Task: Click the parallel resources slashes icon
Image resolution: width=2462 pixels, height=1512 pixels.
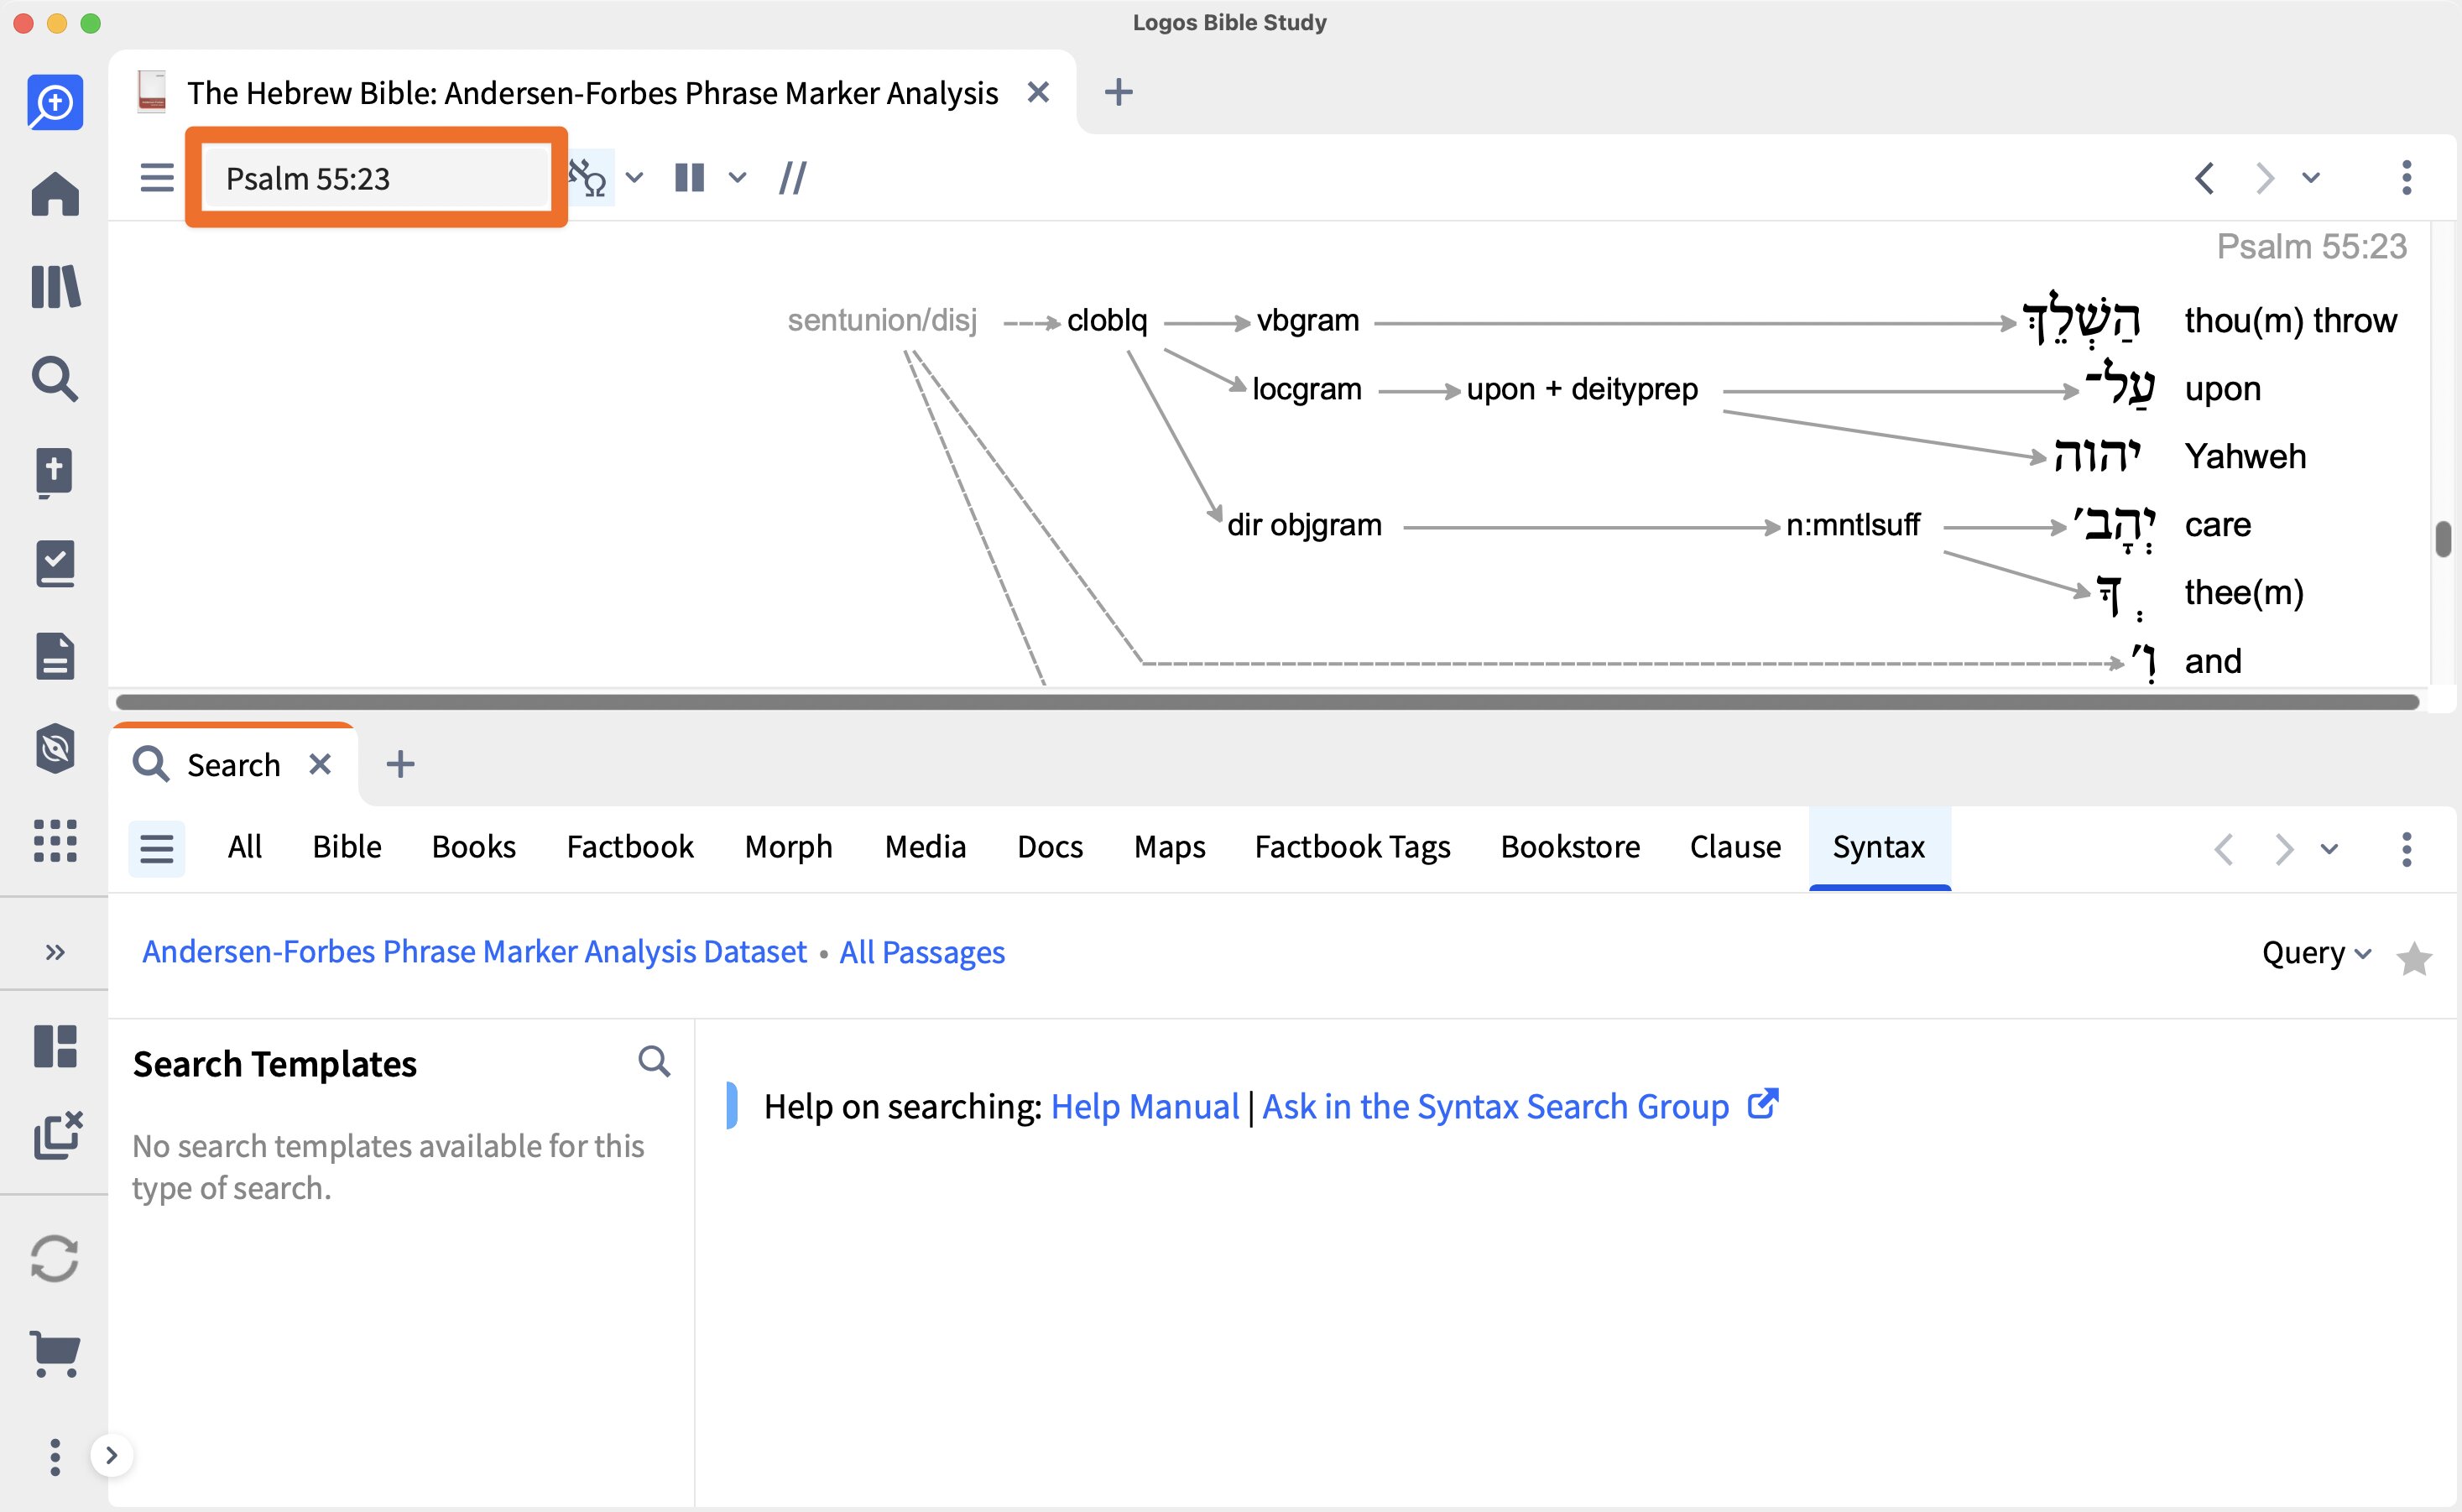Action: [793, 178]
